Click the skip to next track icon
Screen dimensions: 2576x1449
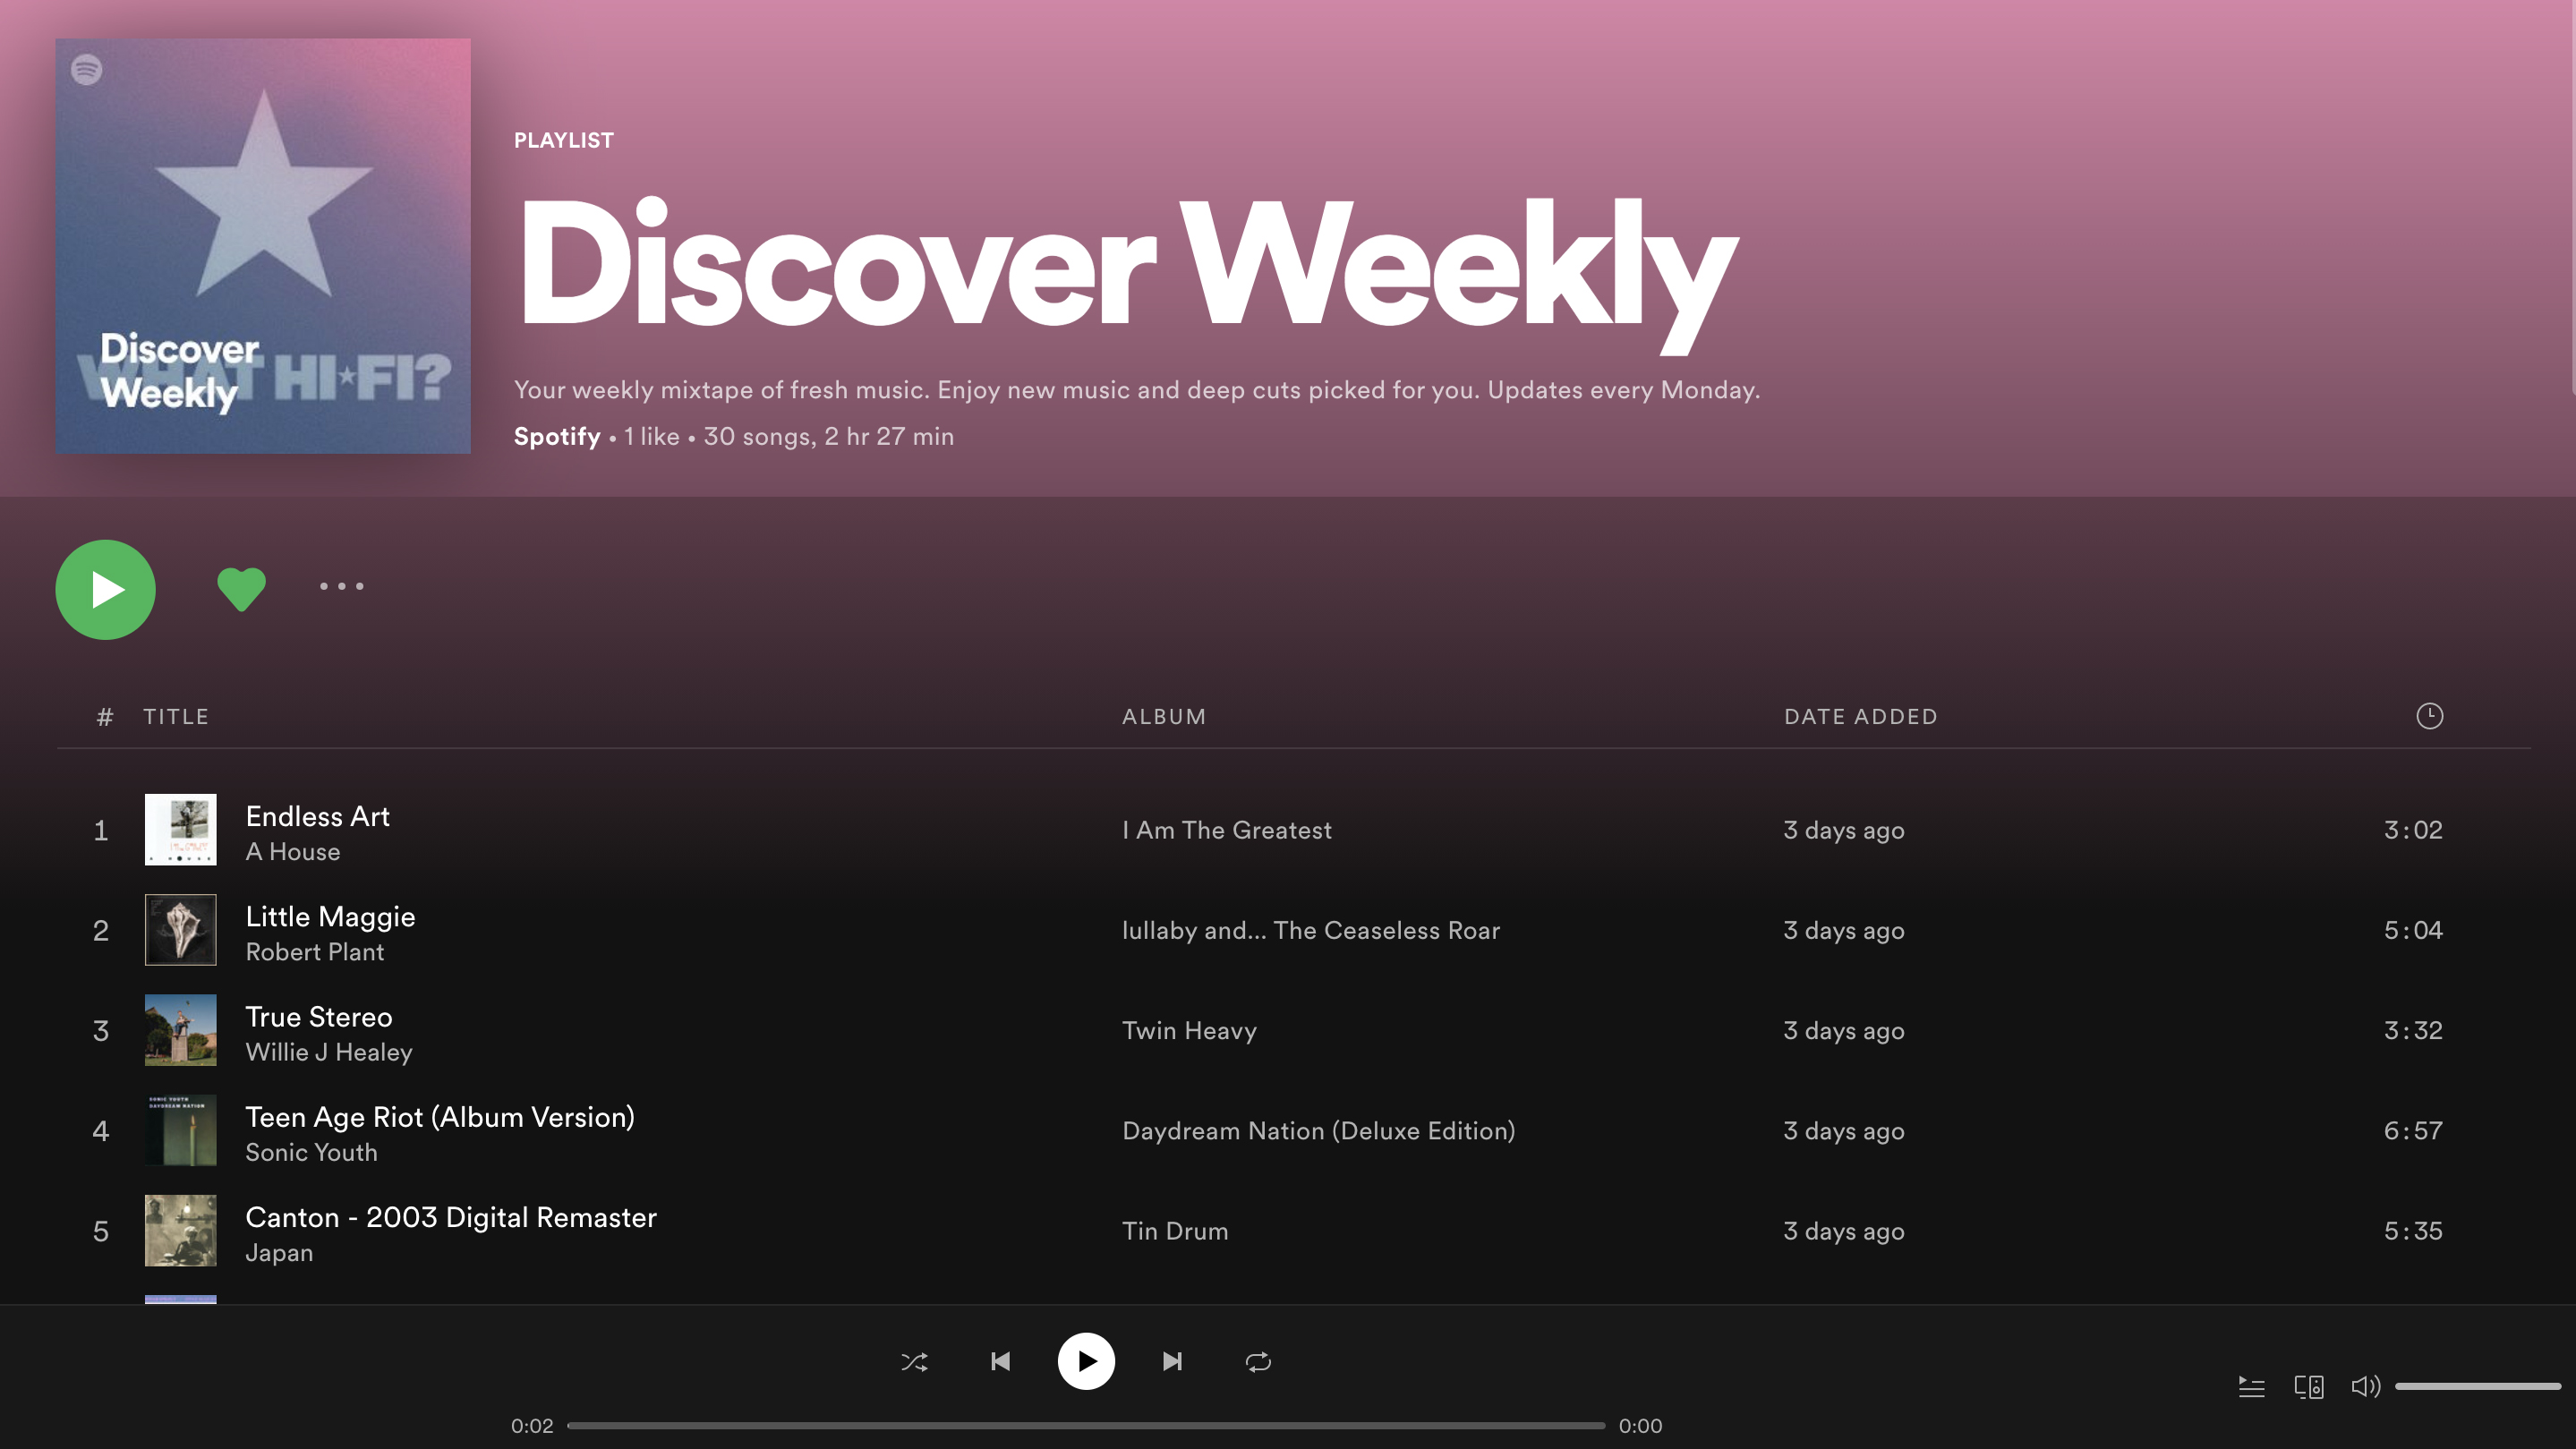pos(1172,1360)
